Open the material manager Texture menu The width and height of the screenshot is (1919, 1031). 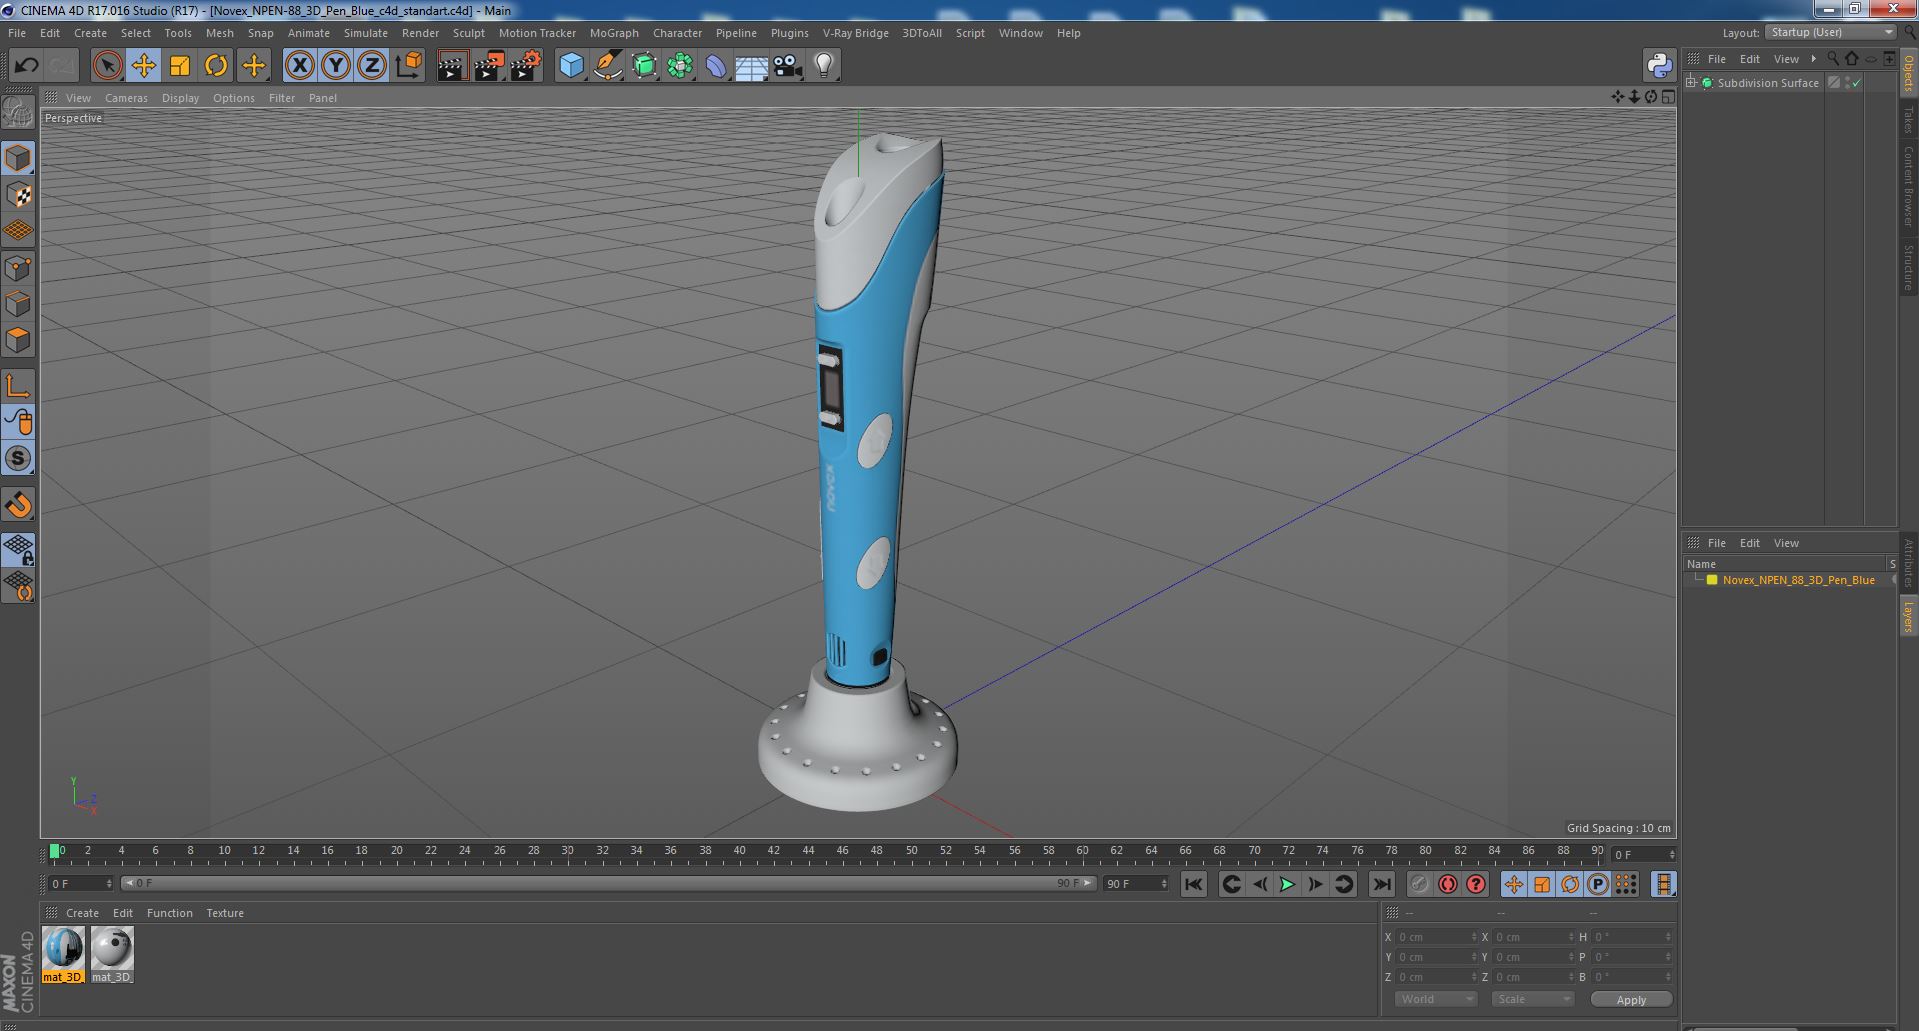(x=225, y=913)
